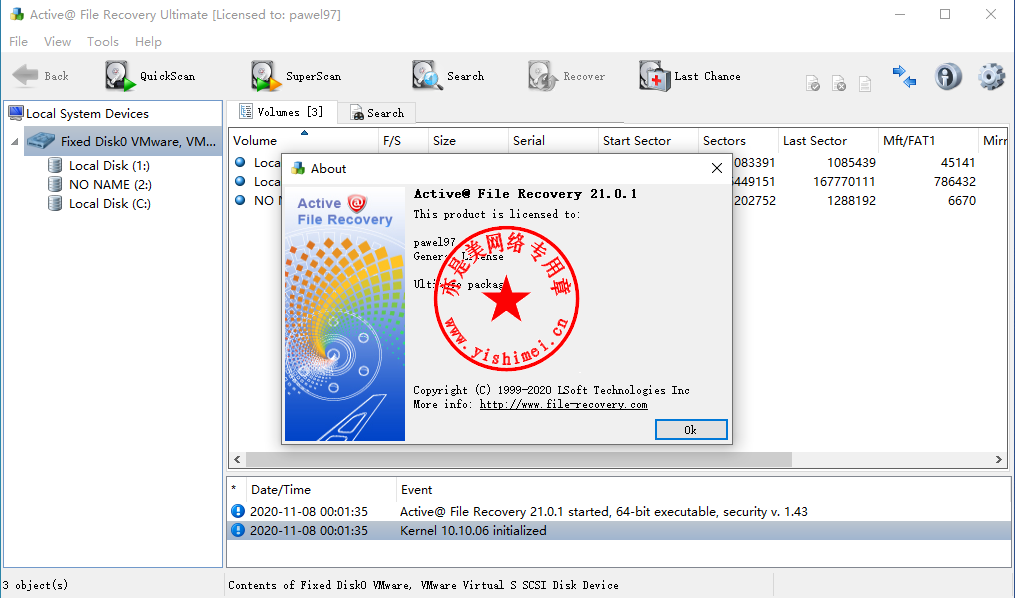The image size is (1015, 598).
Task: Click the blank document toolbar icon
Action: (865, 83)
